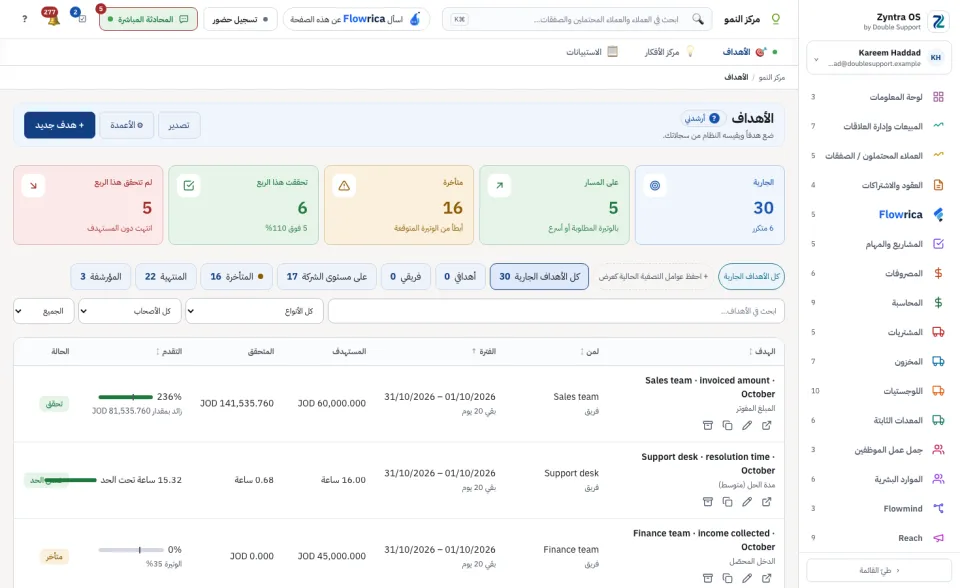Click the saved view كل الأهداف الجارية chip
This screenshot has height=588, width=960.
click(x=751, y=277)
